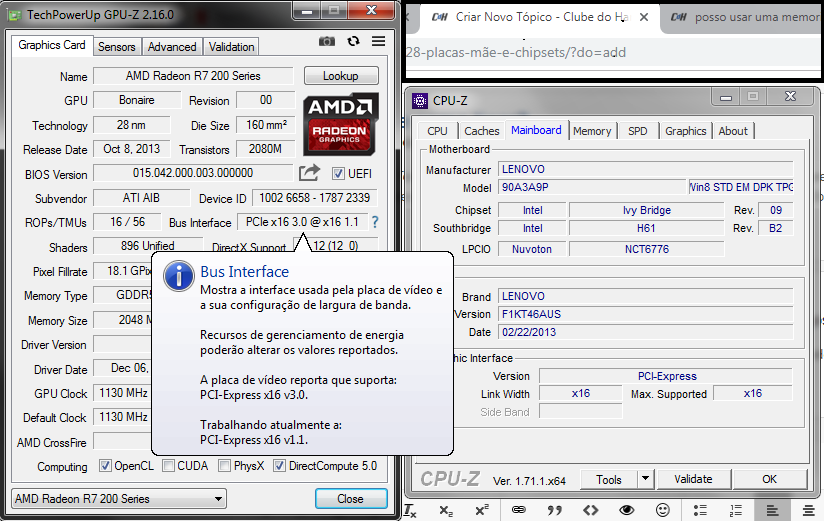Insert a quote block in the editor
The width and height of the screenshot is (824, 523).
[x=554, y=510]
